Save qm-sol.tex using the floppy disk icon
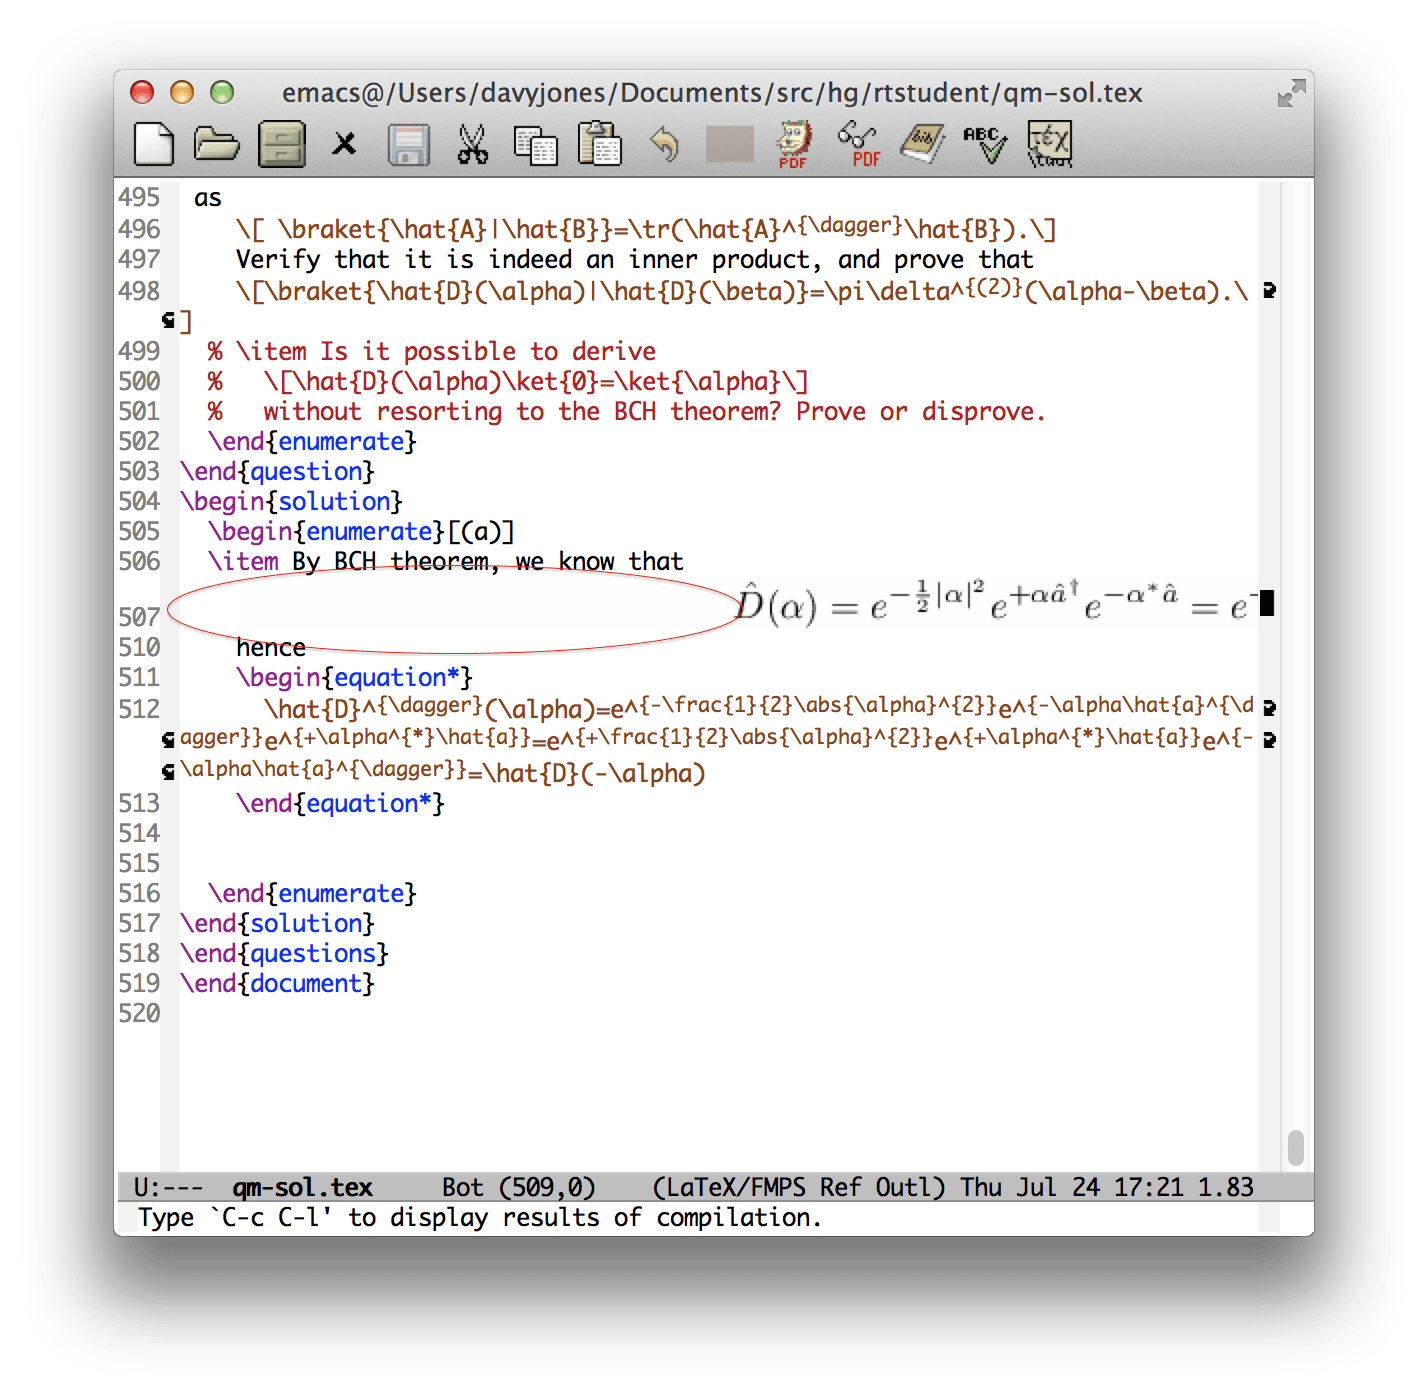Screen dimensions: 1428x1394 (410, 145)
